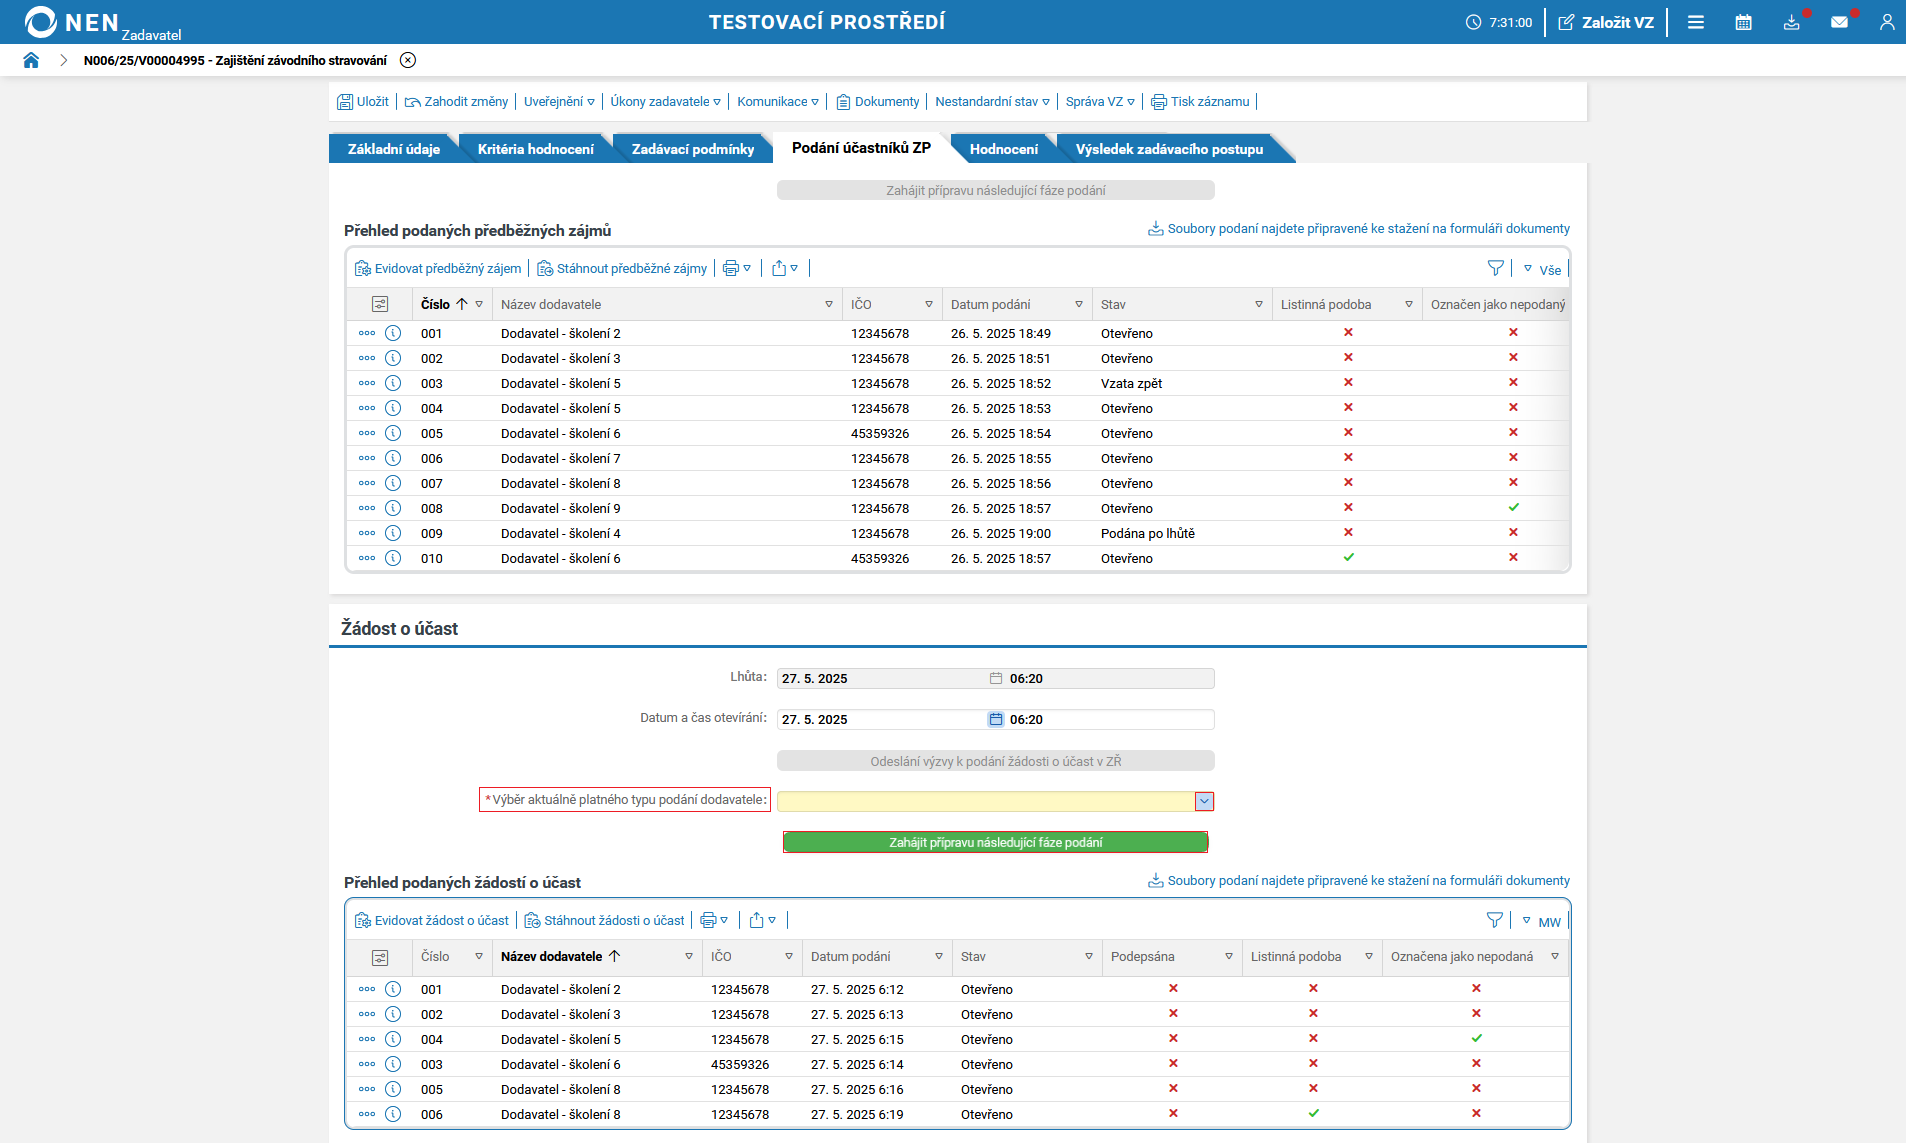Switch to the Hodnocení tab
This screenshot has width=1906, height=1143.
pyautogui.click(x=1003, y=149)
